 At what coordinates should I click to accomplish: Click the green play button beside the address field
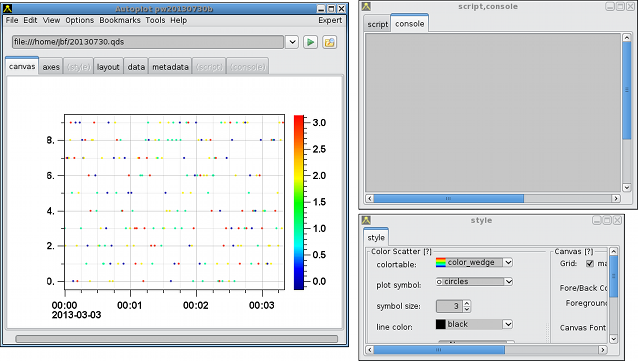click(x=310, y=42)
